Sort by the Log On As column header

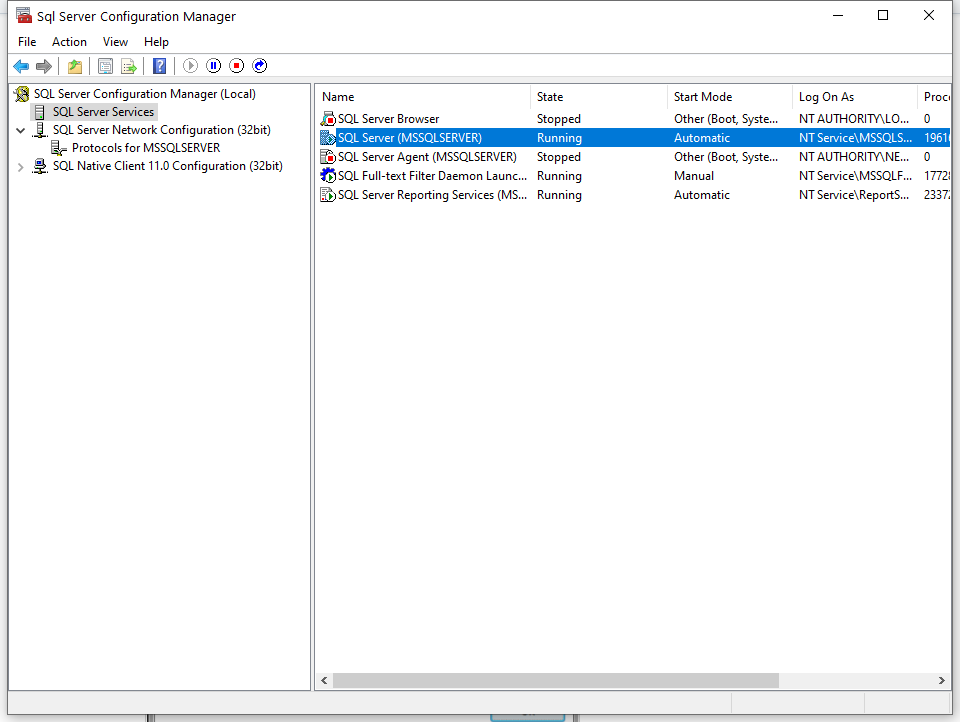[855, 97]
